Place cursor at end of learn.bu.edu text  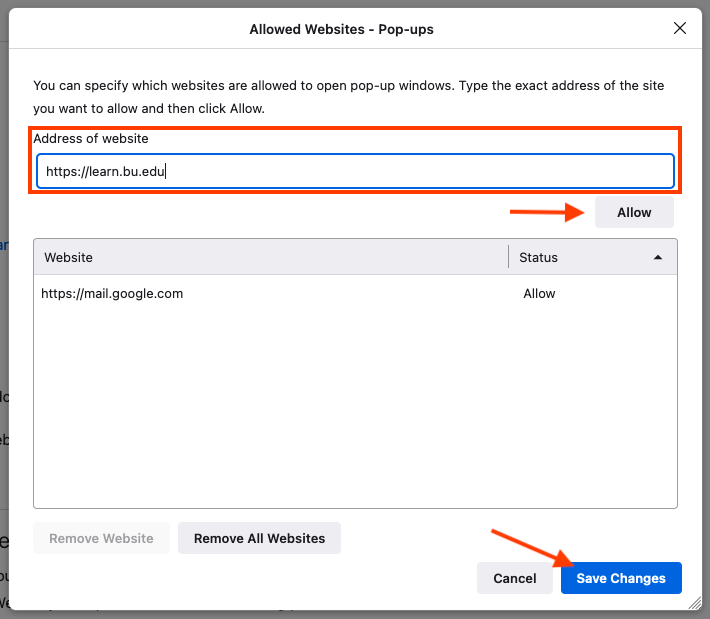click(x=166, y=171)
